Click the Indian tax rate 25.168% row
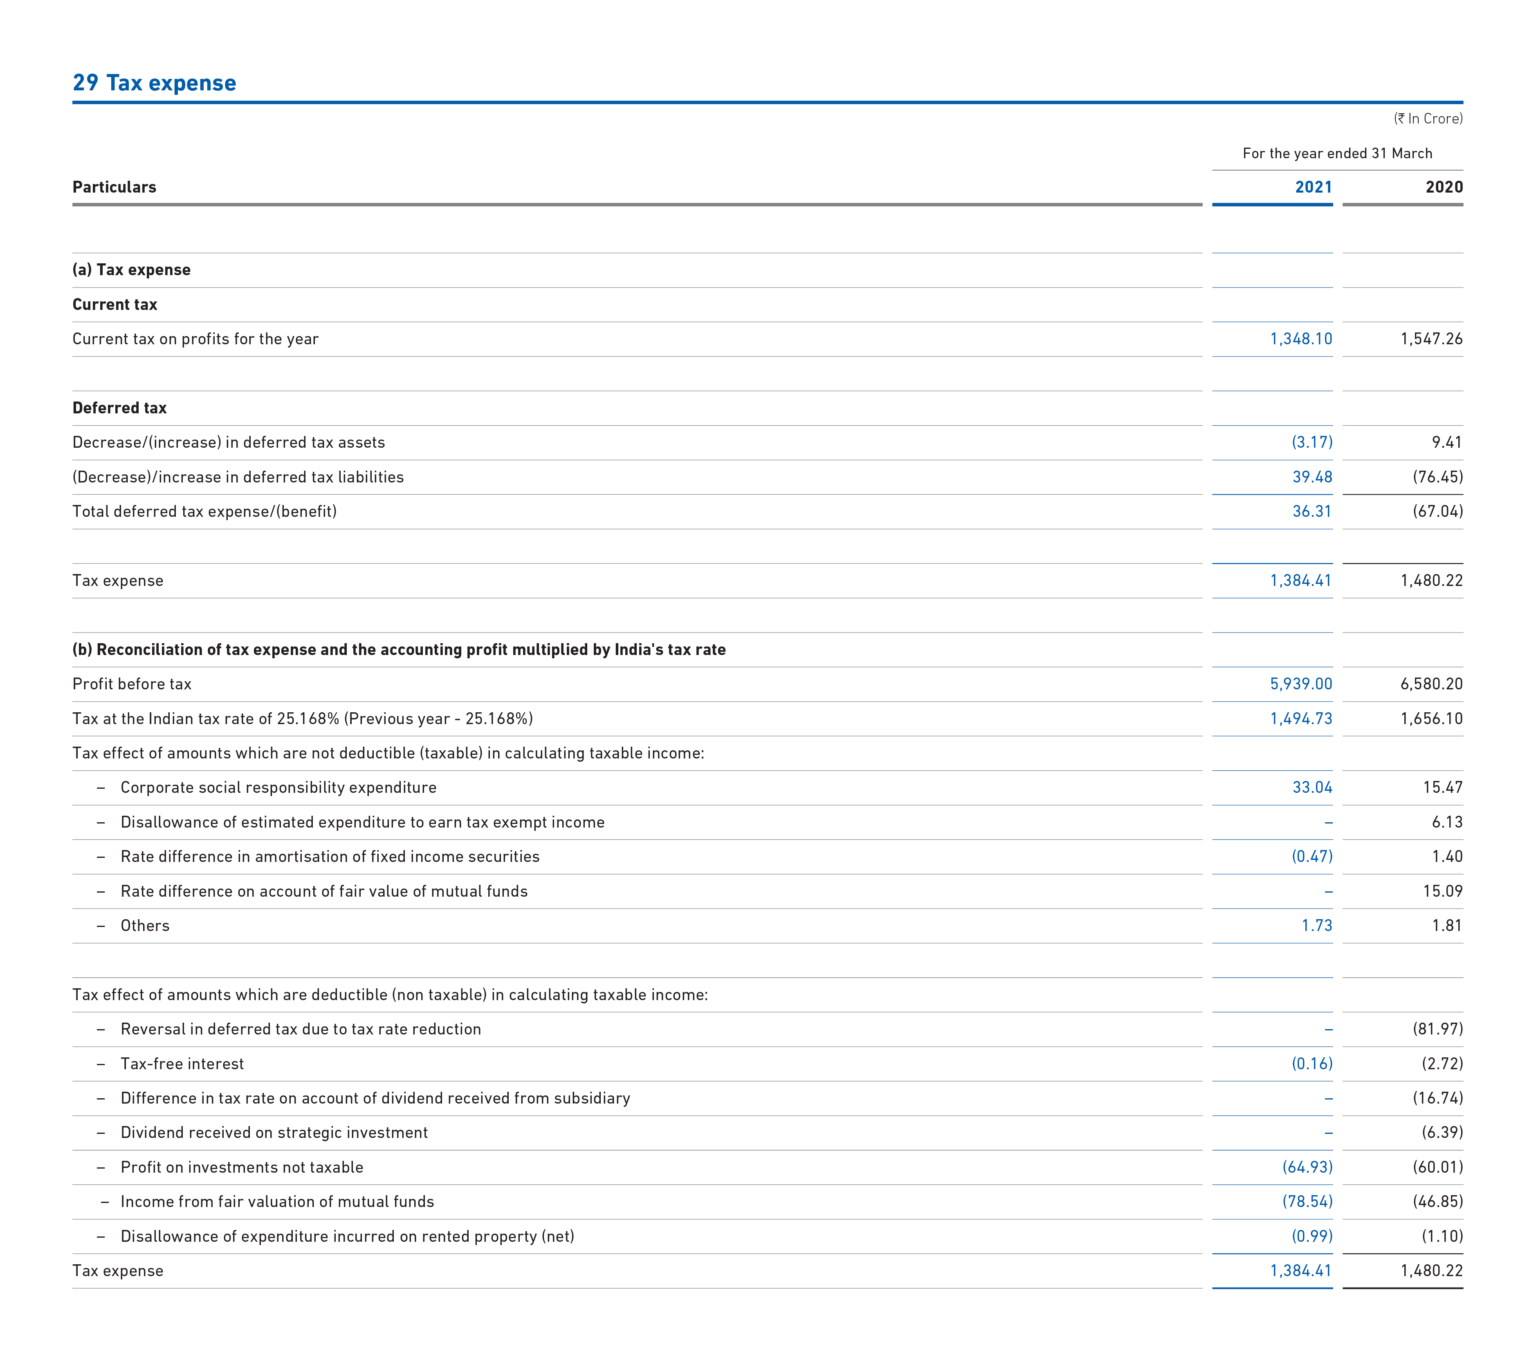Image resolution: width=1536 pixels, height=1362 pixels. point(303,718)
